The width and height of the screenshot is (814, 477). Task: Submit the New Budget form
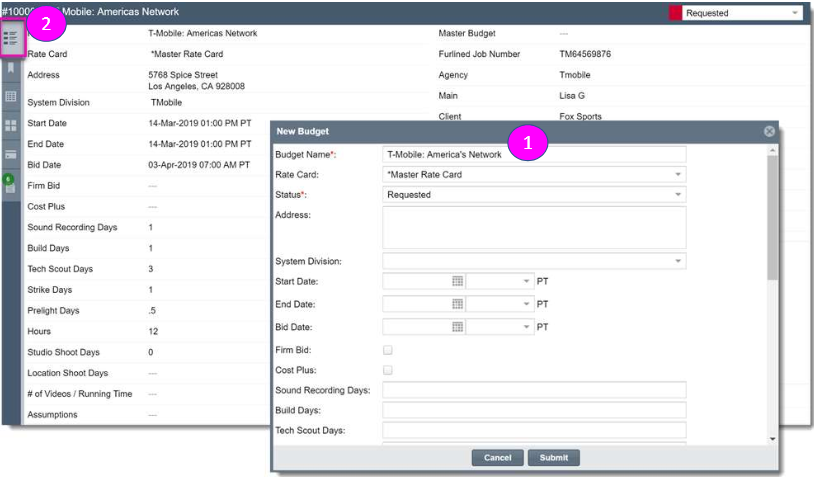[x=554, y=458]
